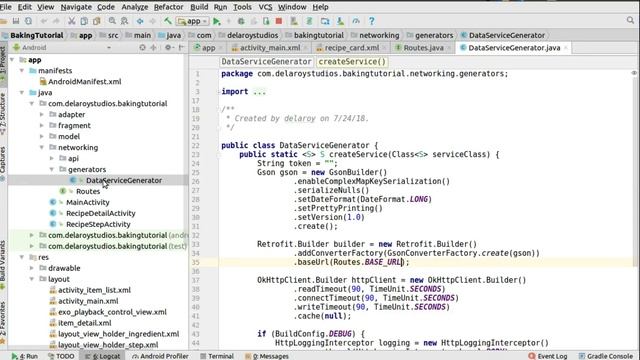This screenshot has width=640, height=360.
Task: Expand the model package arrow
Action: (x=42, y=136)
